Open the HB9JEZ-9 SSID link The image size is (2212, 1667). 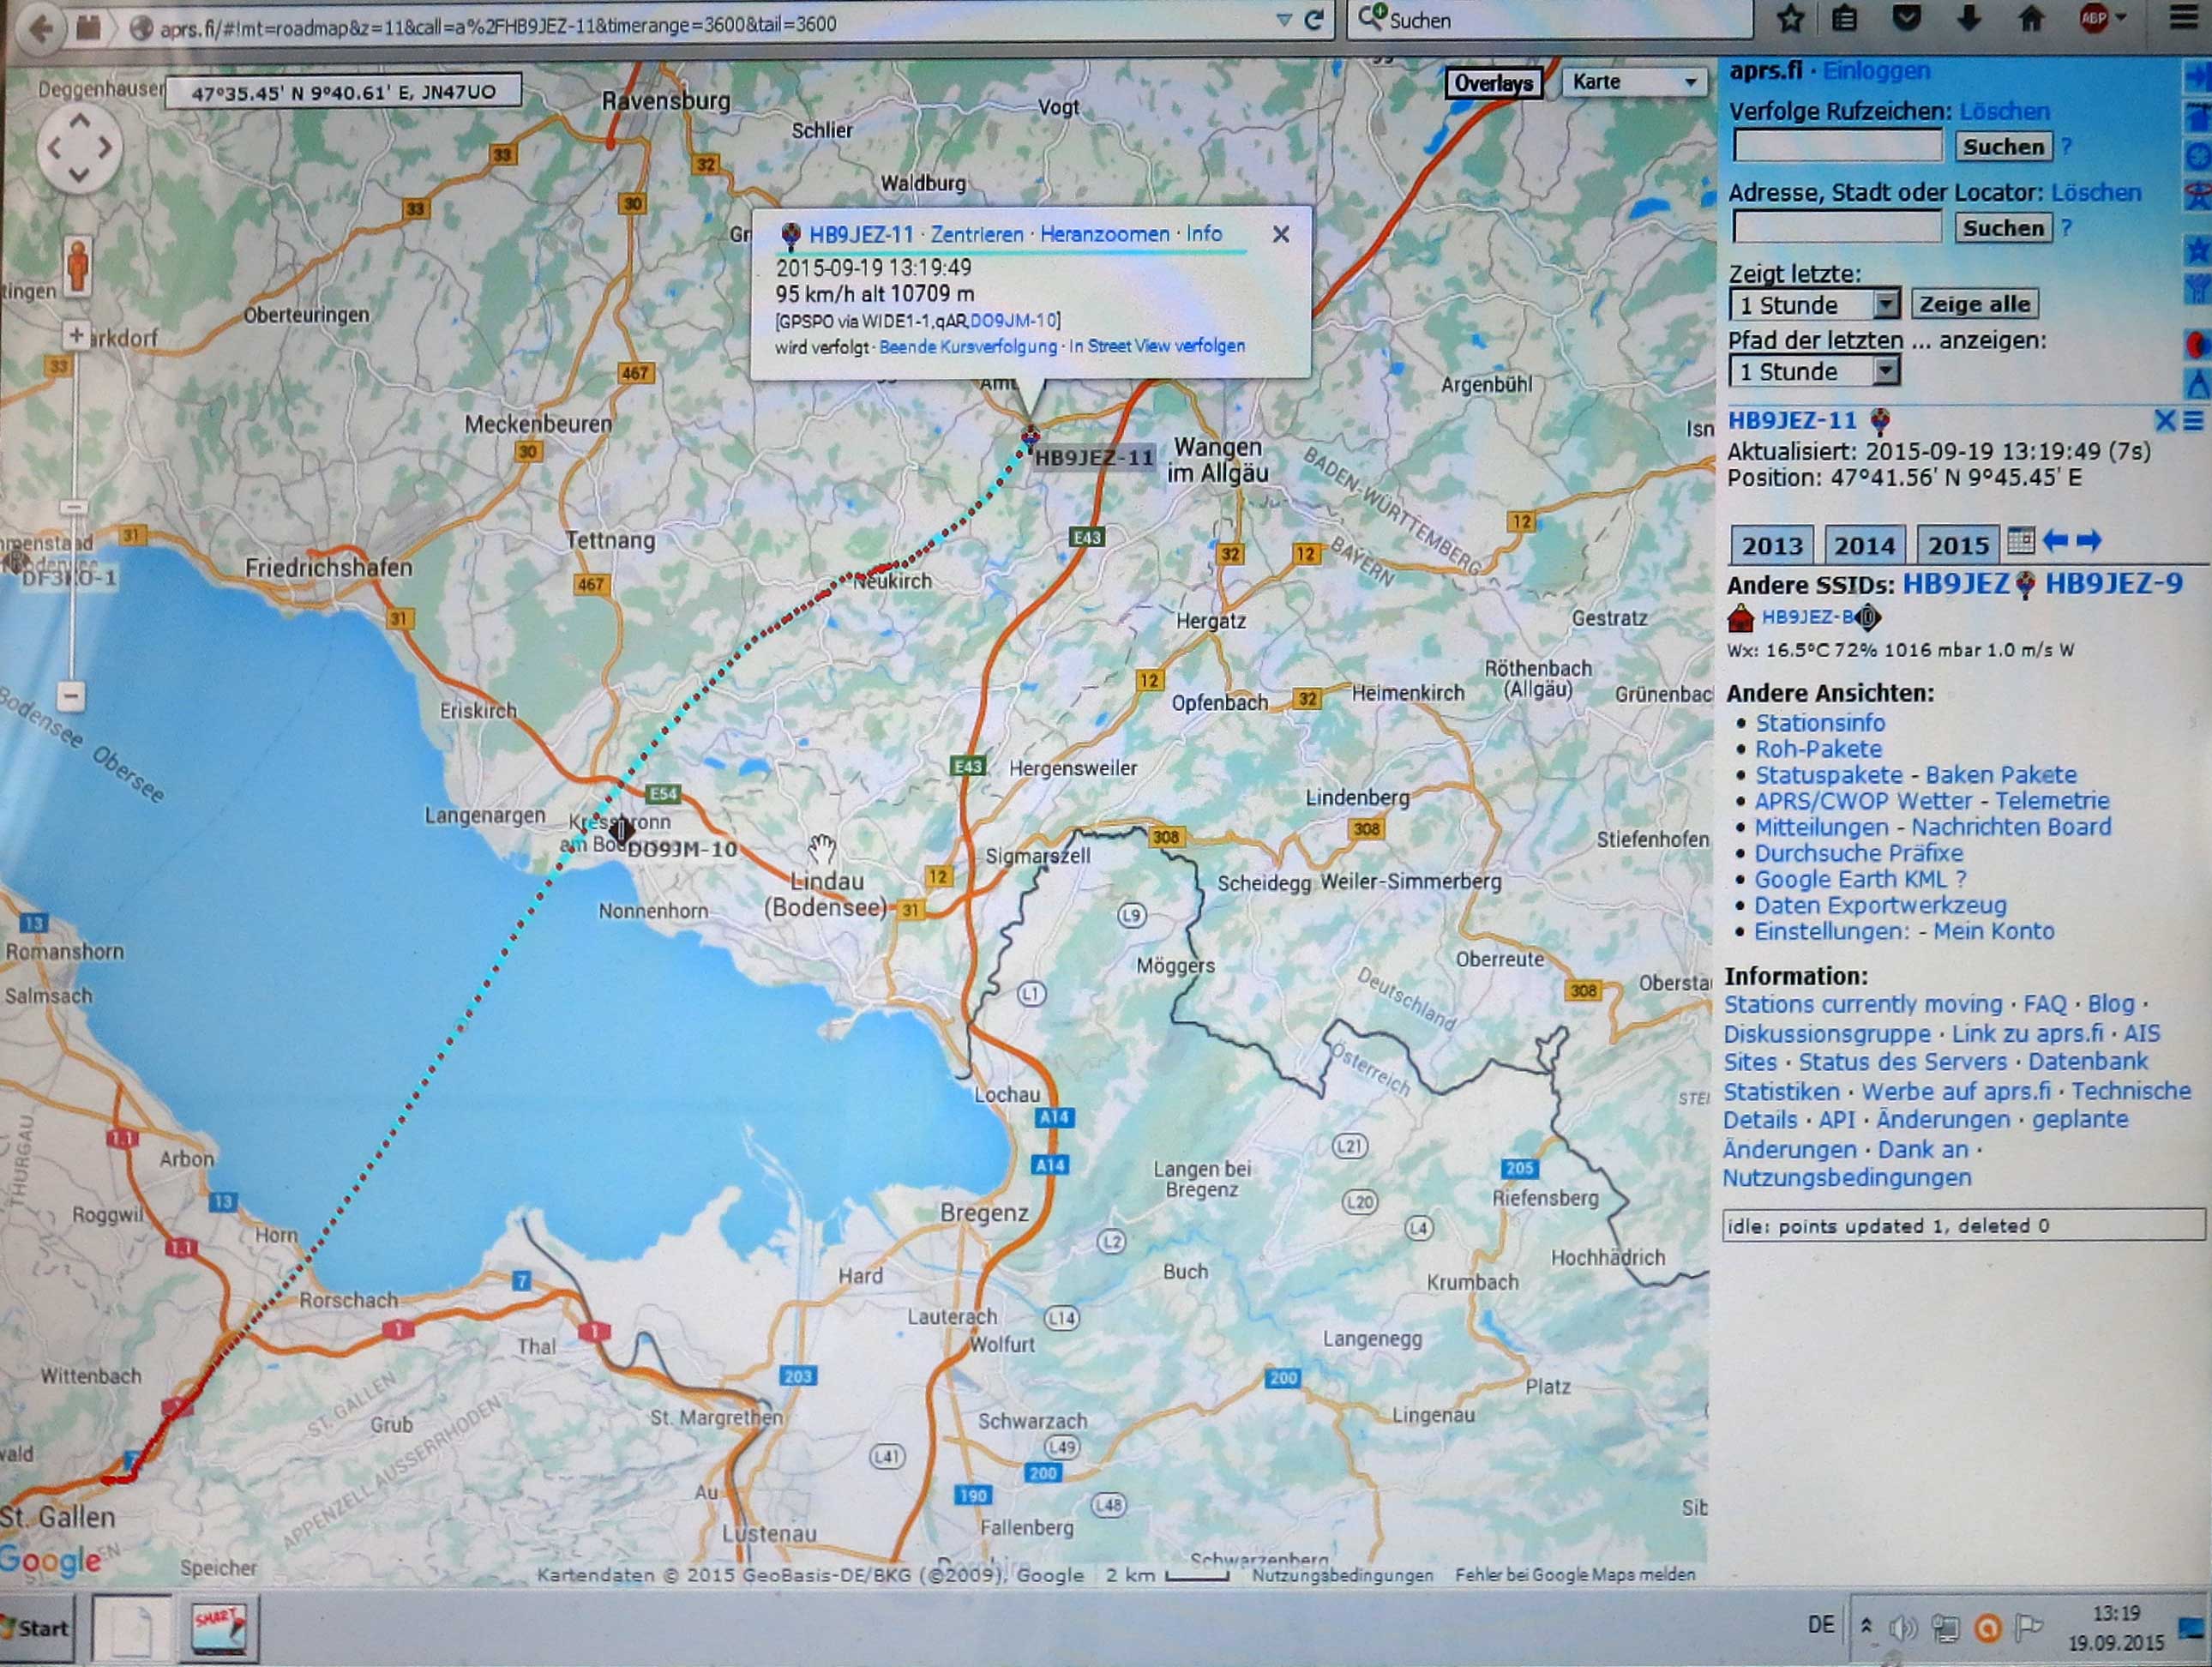coord(2113,583)
